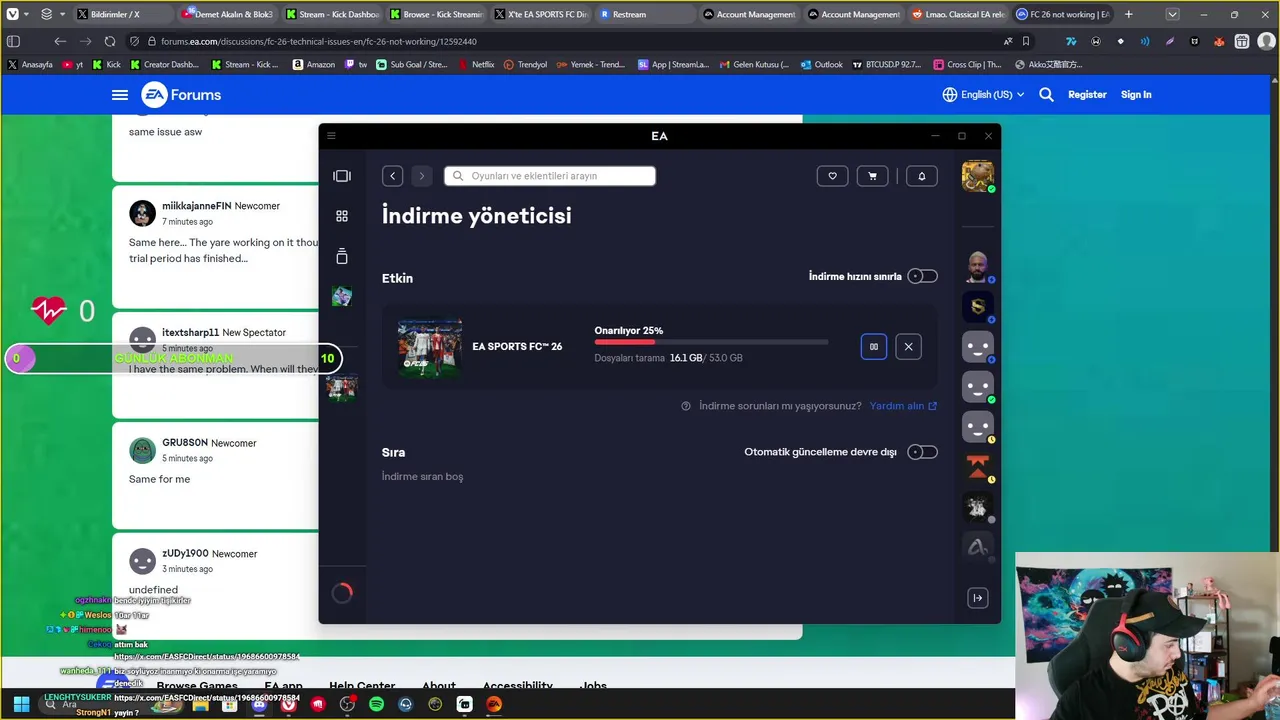
Task: Pause the EA SPORTS FC 26 repair
Action: [874, 347]
